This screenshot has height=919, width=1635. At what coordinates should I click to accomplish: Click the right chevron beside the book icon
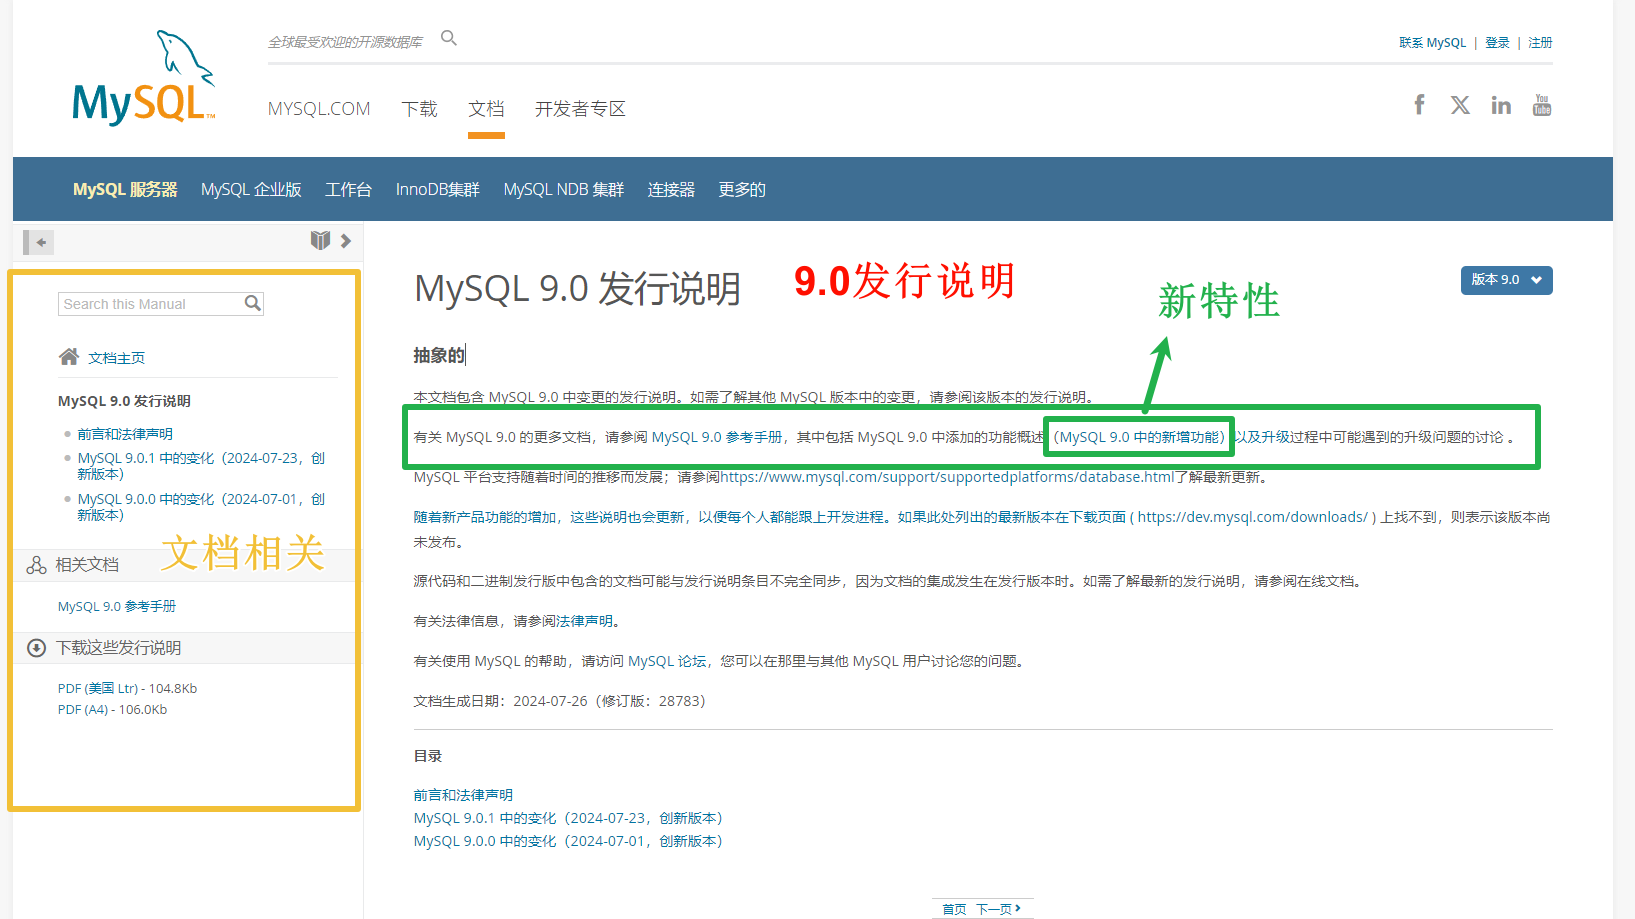[345, 240]
